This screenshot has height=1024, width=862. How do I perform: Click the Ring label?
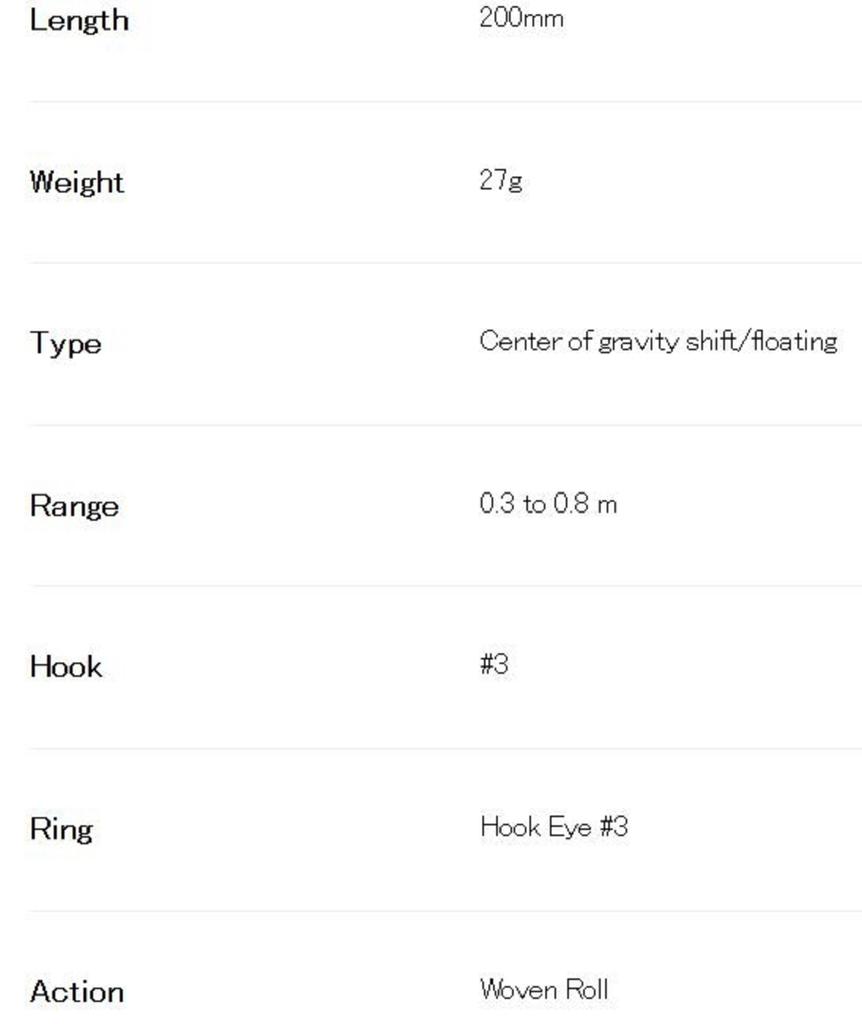tap(61, 829)
